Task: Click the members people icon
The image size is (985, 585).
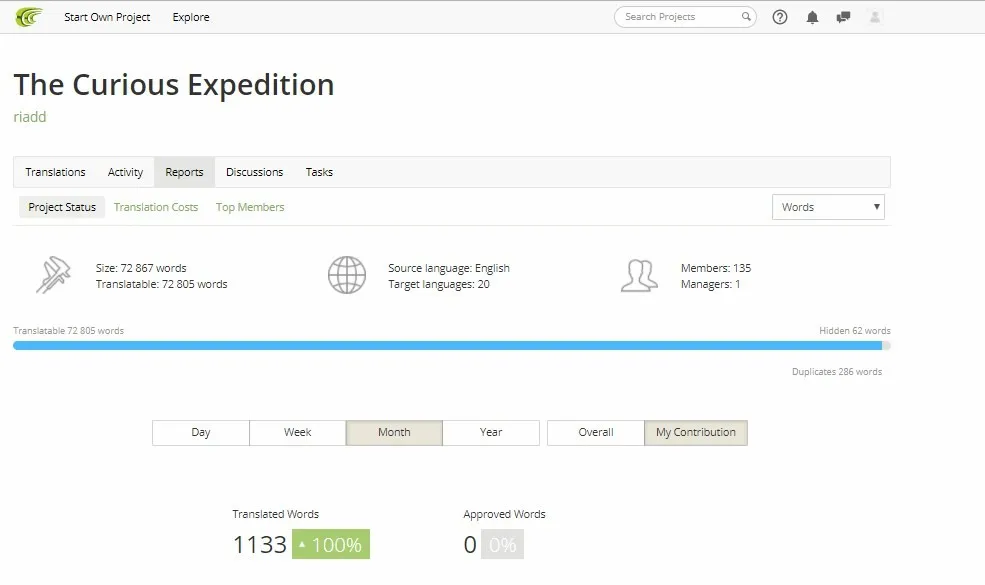Action: [639, 276]
